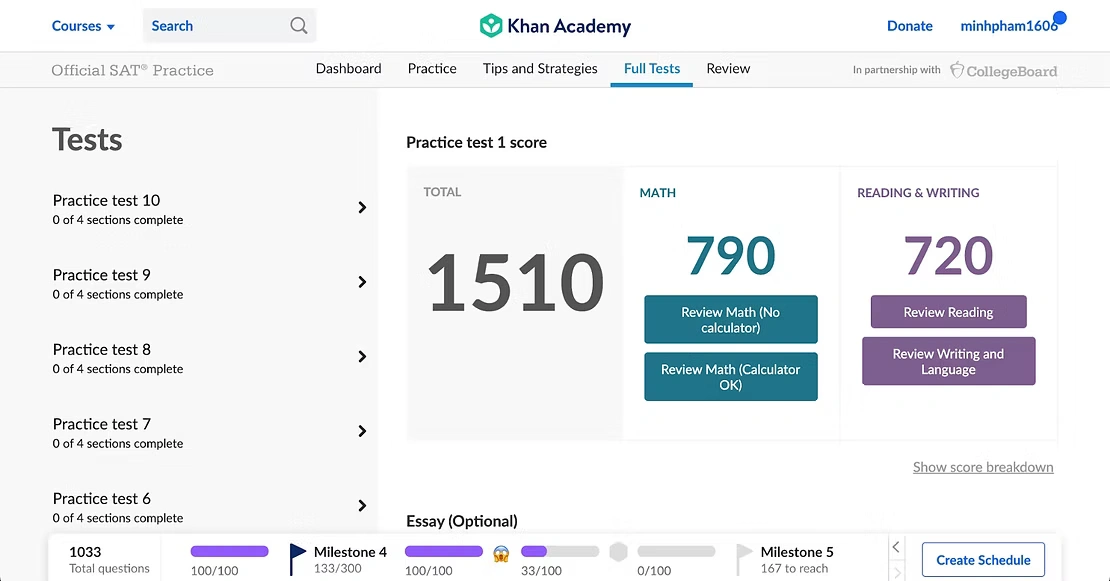The width and height of the screenshot is (1110, 581).
Task: Click Show score breakdown link
Action: [983, 467]
